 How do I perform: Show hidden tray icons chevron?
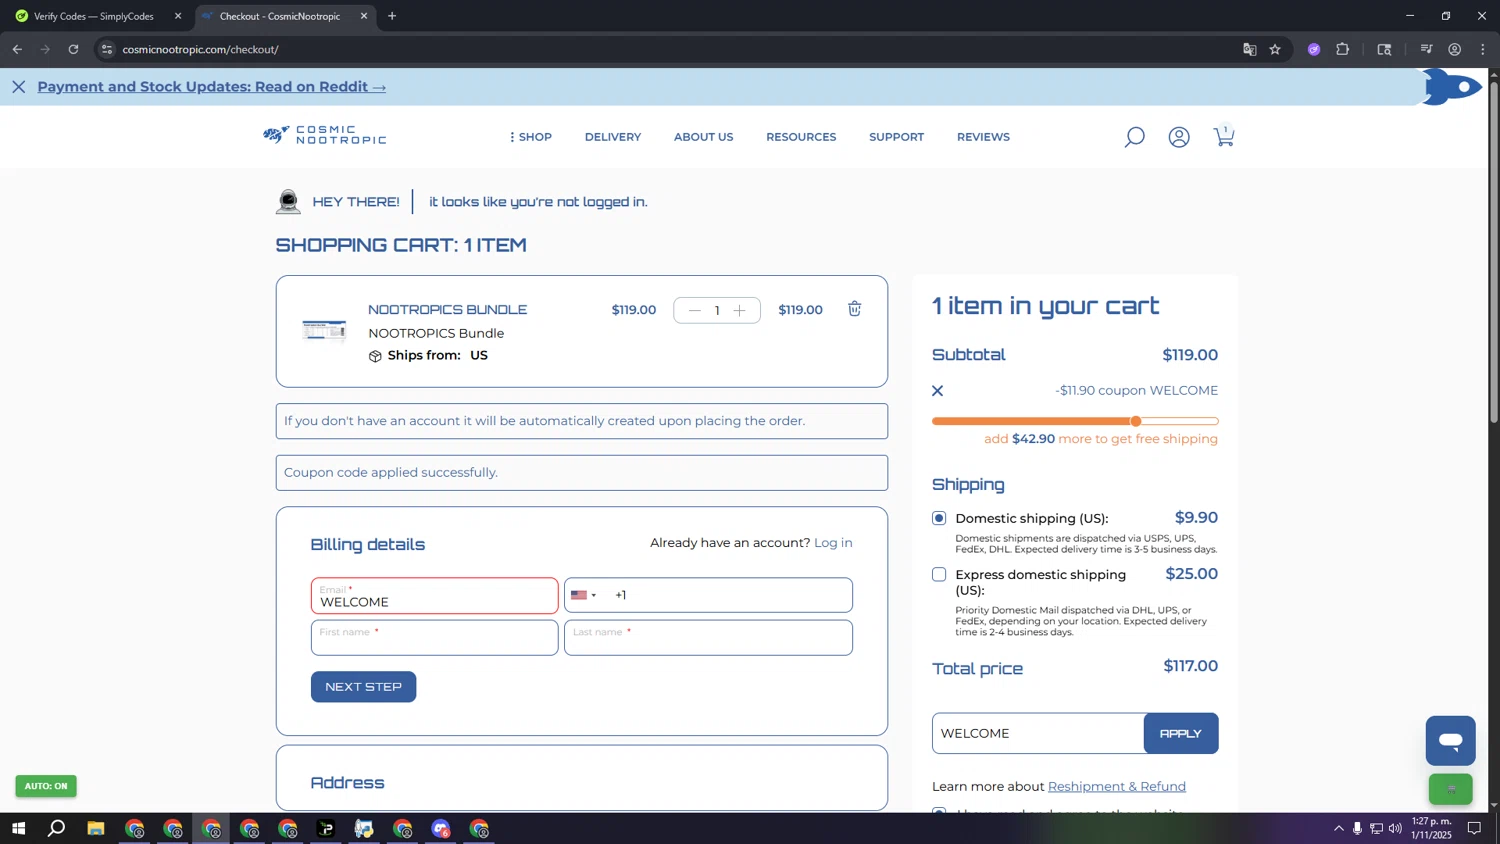tap(1338, 828)
